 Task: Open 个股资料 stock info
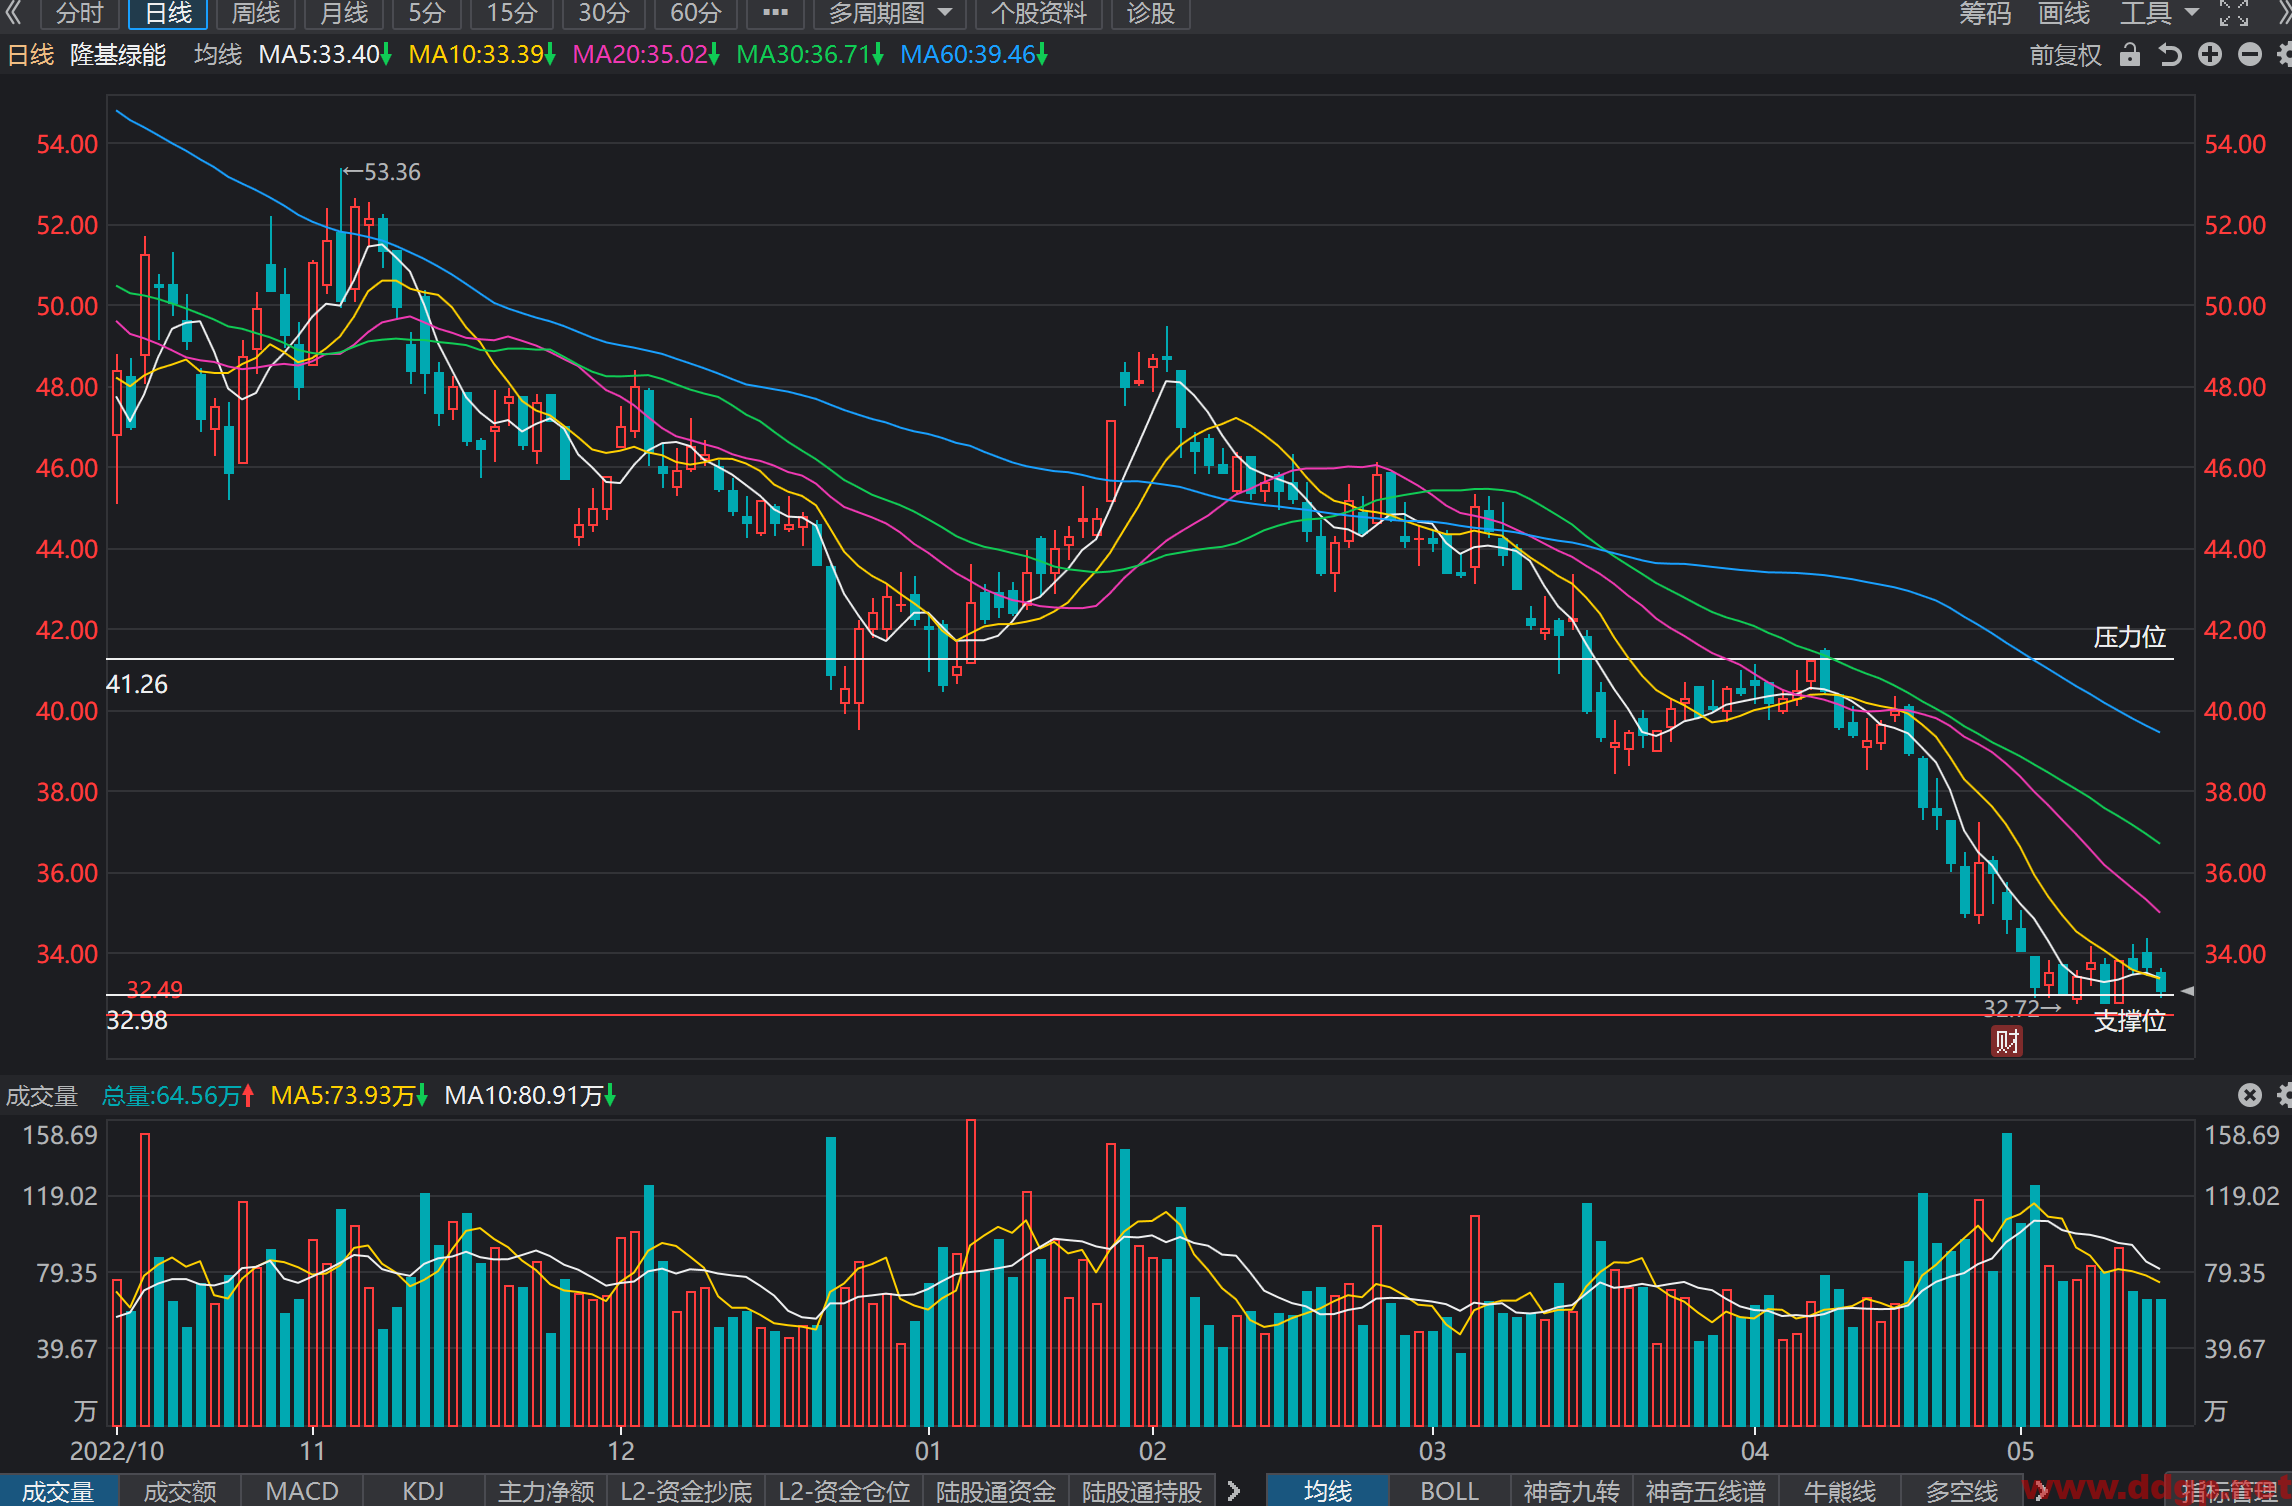[1038, 13]
